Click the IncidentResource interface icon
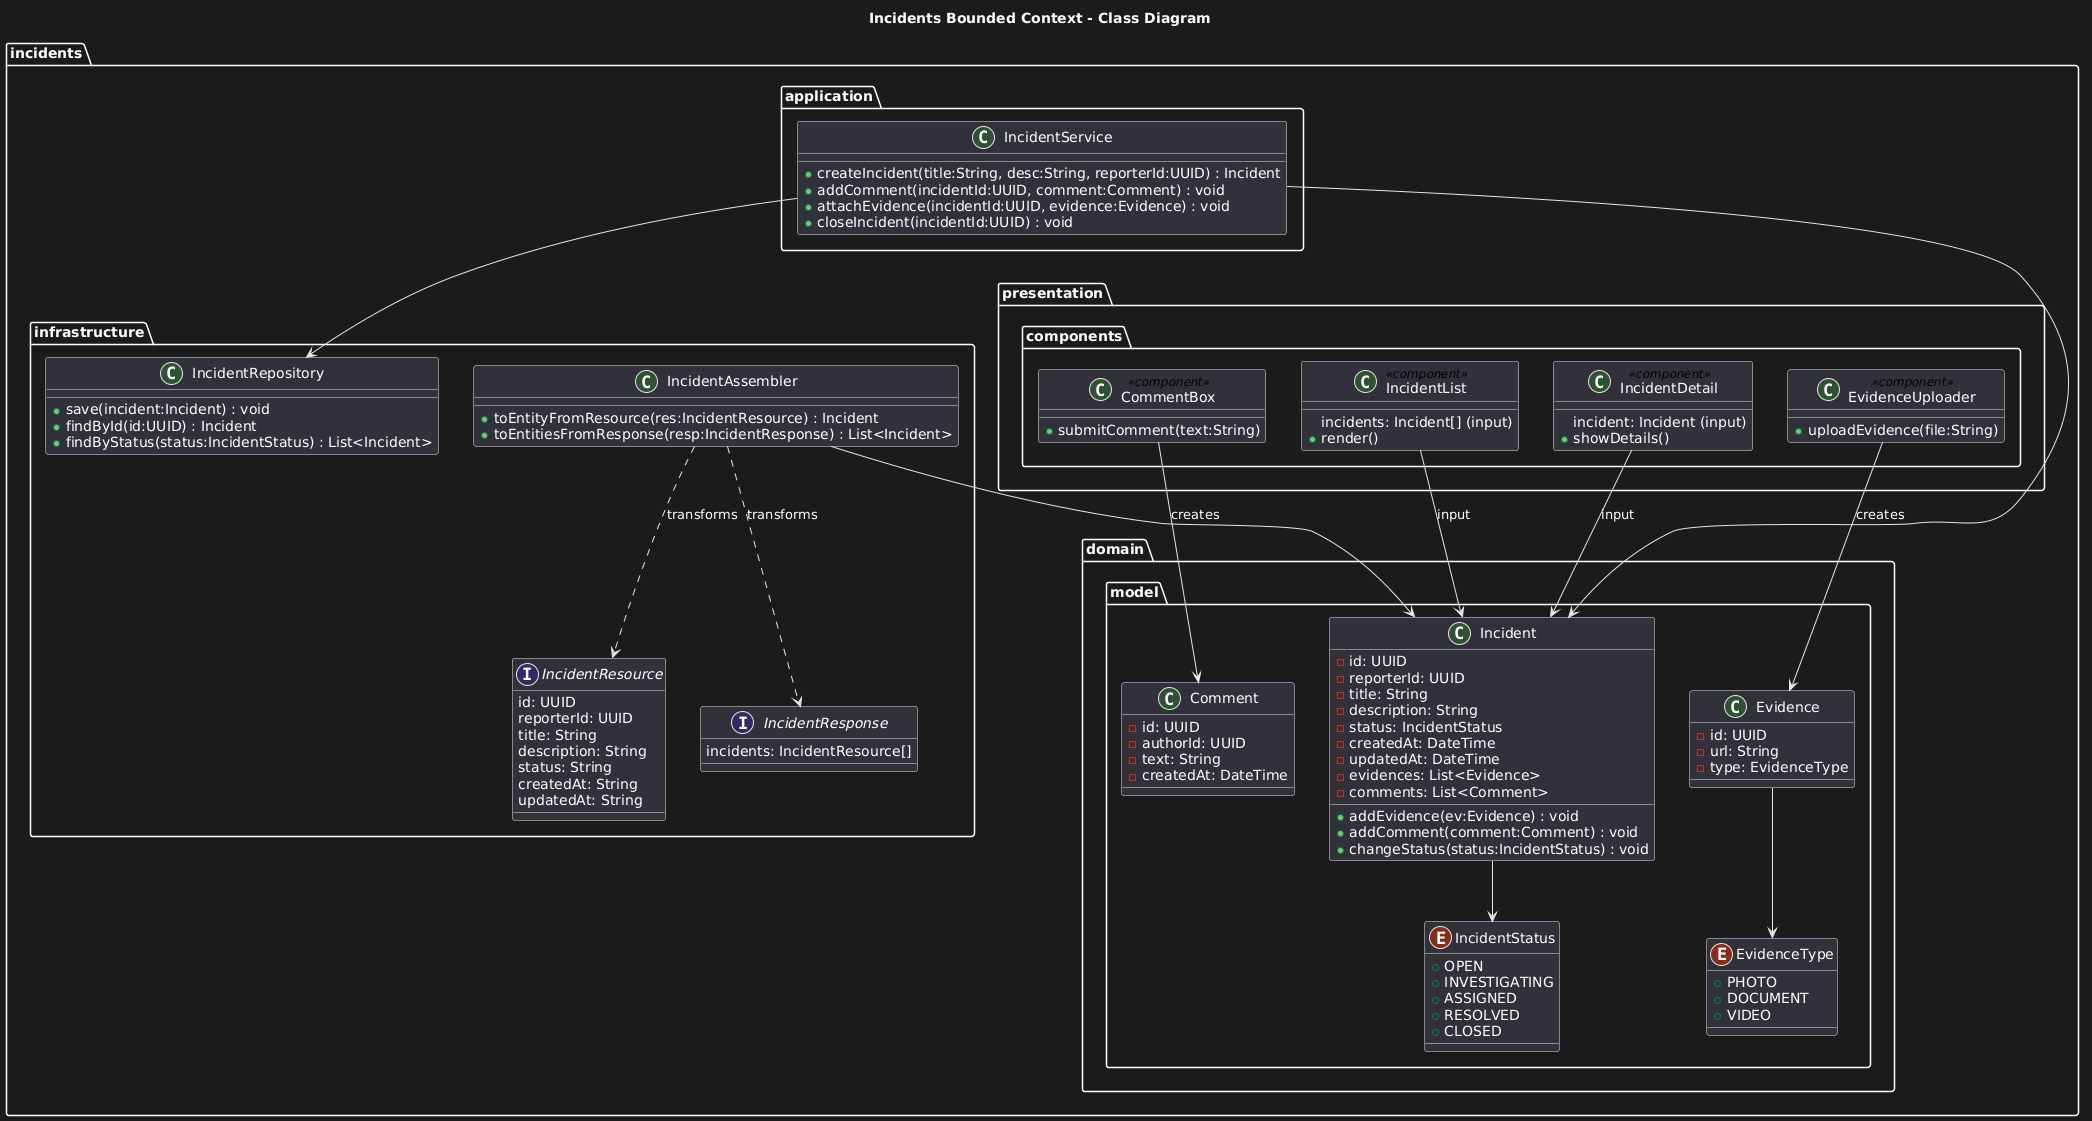 [528, 675]
